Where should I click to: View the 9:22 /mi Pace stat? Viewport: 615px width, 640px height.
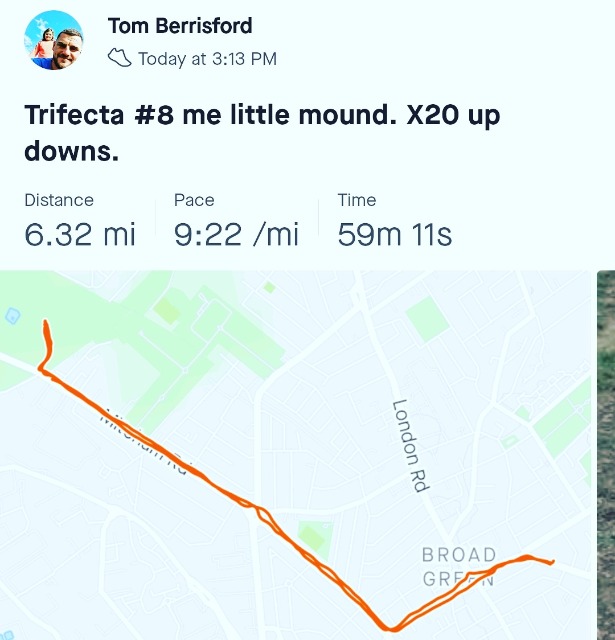(236, 235)
